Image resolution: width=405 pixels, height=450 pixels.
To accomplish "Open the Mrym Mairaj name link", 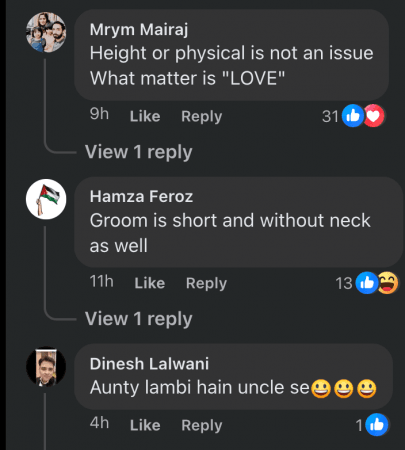I will (139, 30).
